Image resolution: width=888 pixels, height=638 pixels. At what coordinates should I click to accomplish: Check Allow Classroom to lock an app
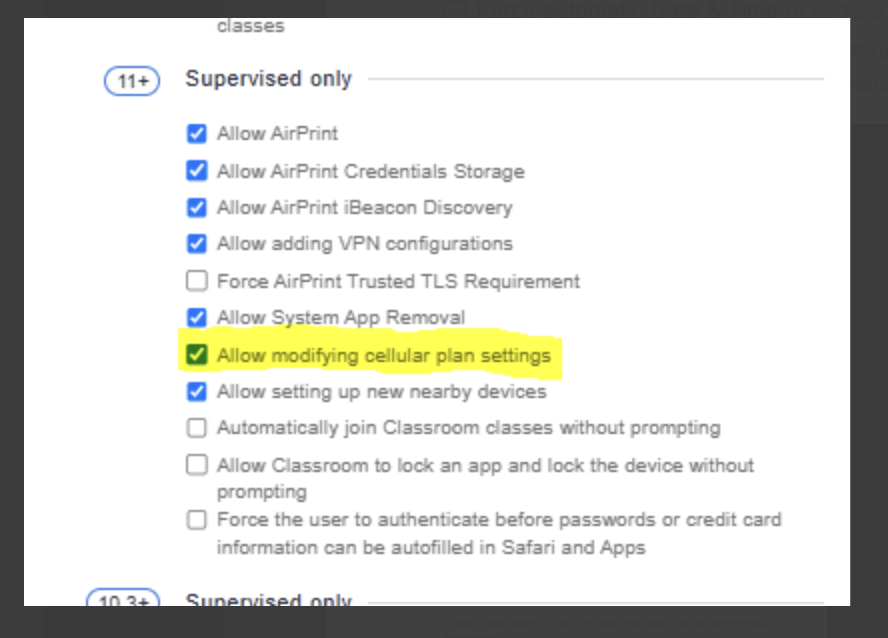coord(196,465)
